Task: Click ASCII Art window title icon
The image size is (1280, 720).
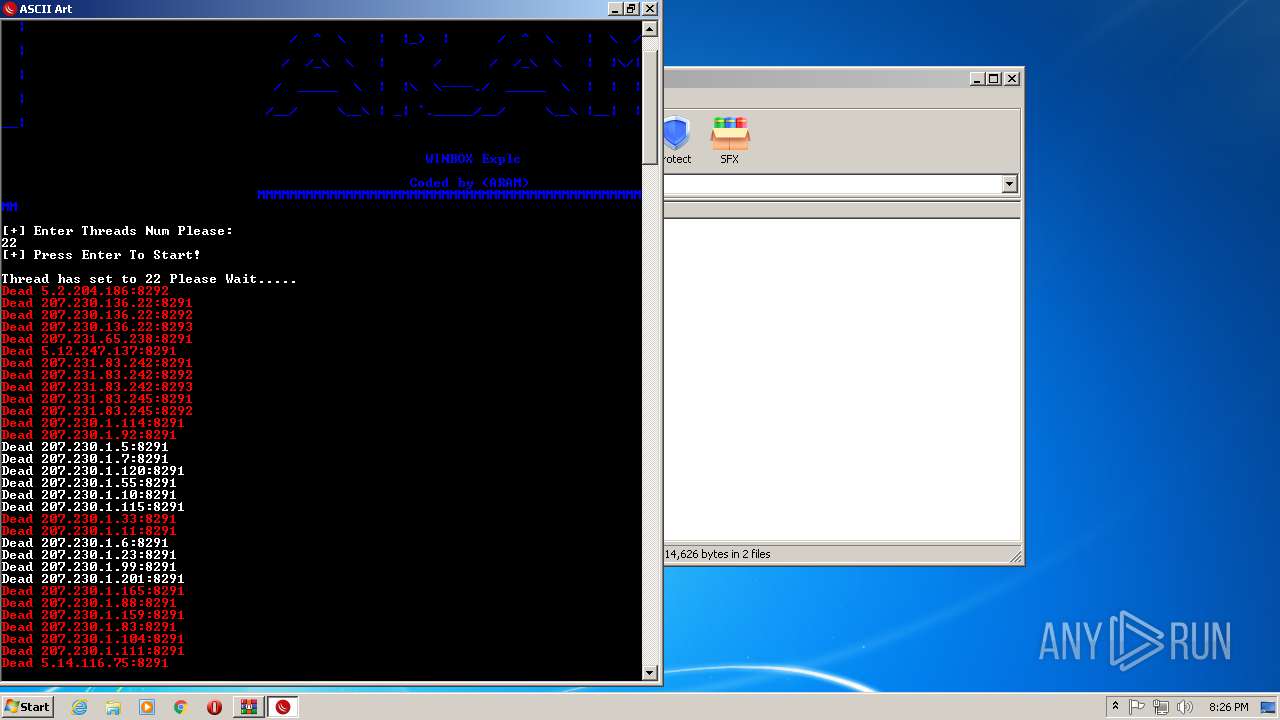Action: pos(10,9)
